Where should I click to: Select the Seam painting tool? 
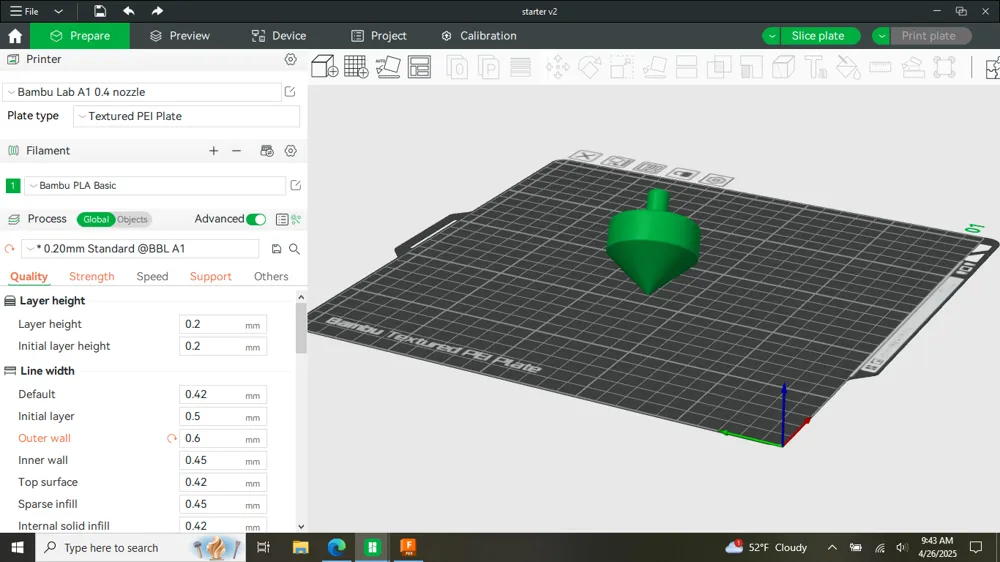pos(783,67)
